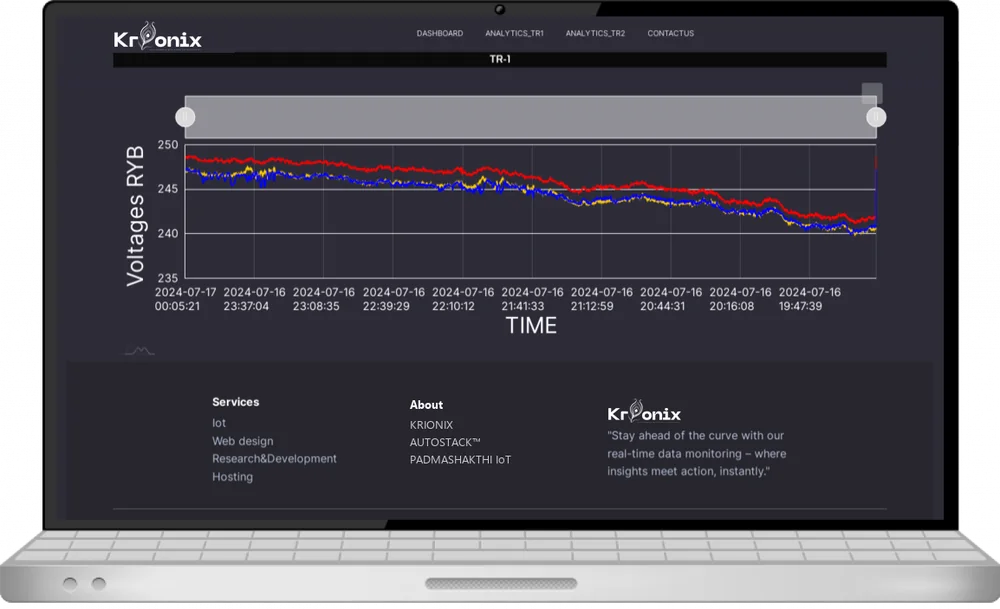
Task: Click the About footer heading
Action: click(x=426, y=405)
